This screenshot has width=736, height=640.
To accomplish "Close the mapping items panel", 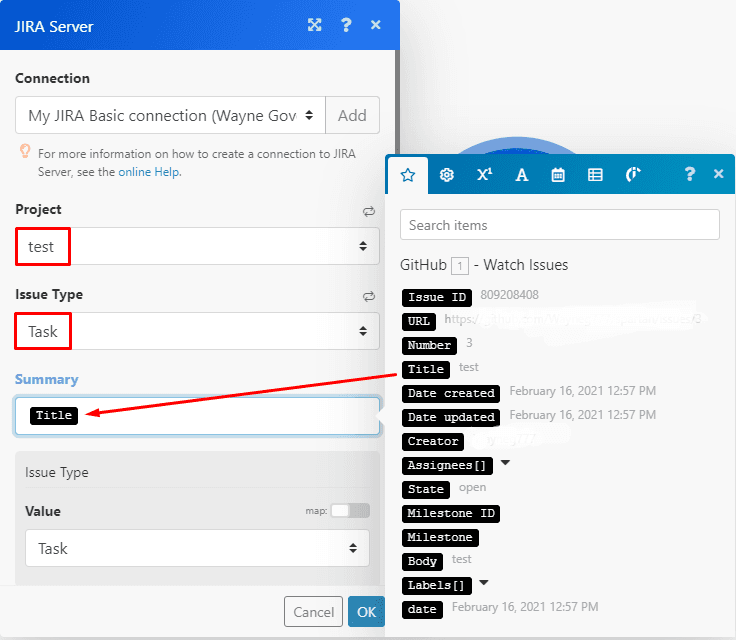I will pos(718,174).
